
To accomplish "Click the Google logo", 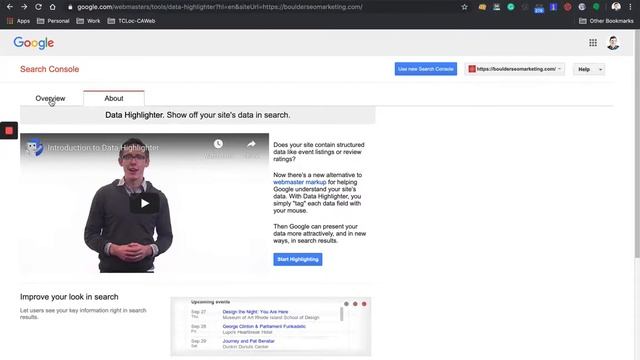I will (x=33, y=43).
